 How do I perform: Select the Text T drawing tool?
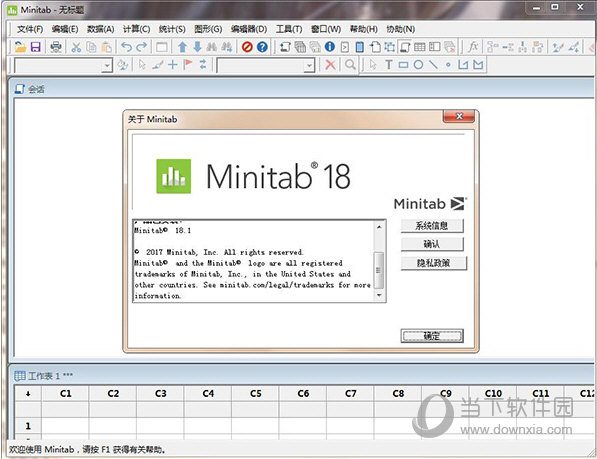point(388,65)
